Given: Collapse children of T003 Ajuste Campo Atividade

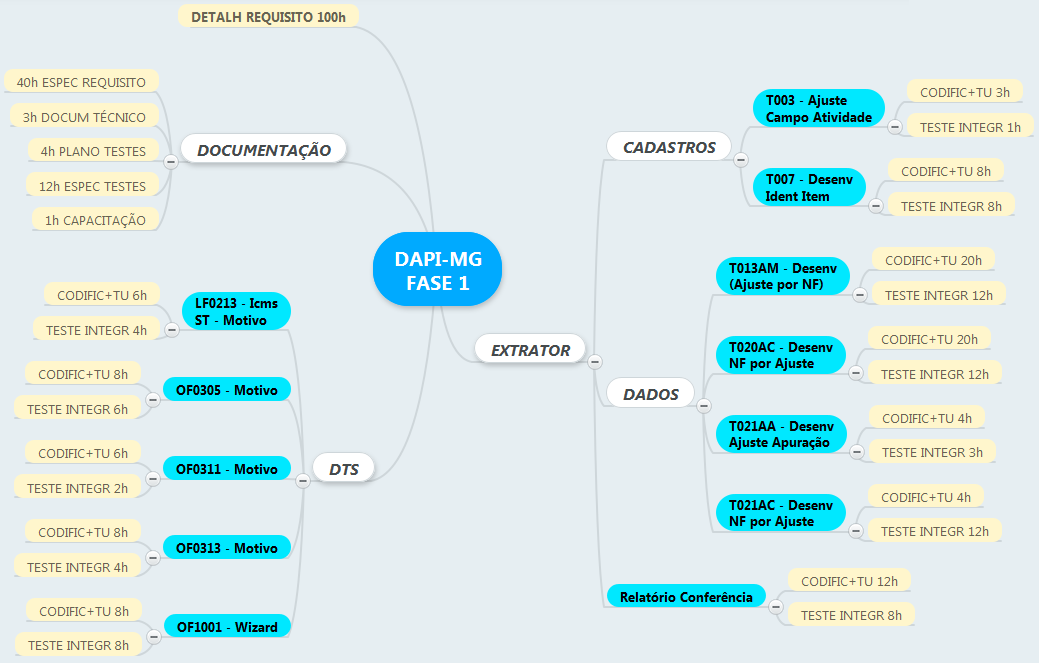Looking at the screenshot, I should [895, 127].
